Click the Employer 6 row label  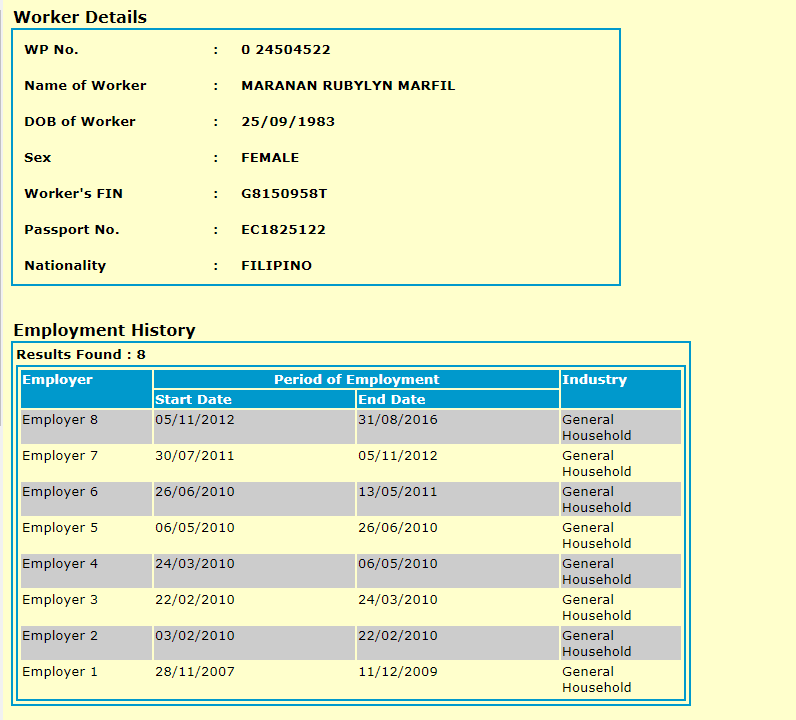[60, 492]
